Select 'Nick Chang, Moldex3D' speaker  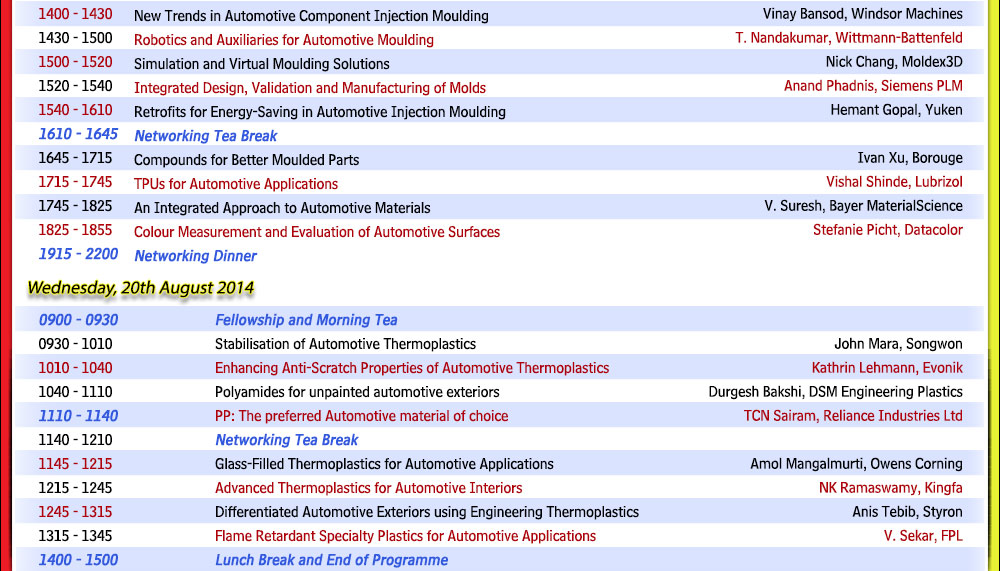click(894, 62)
